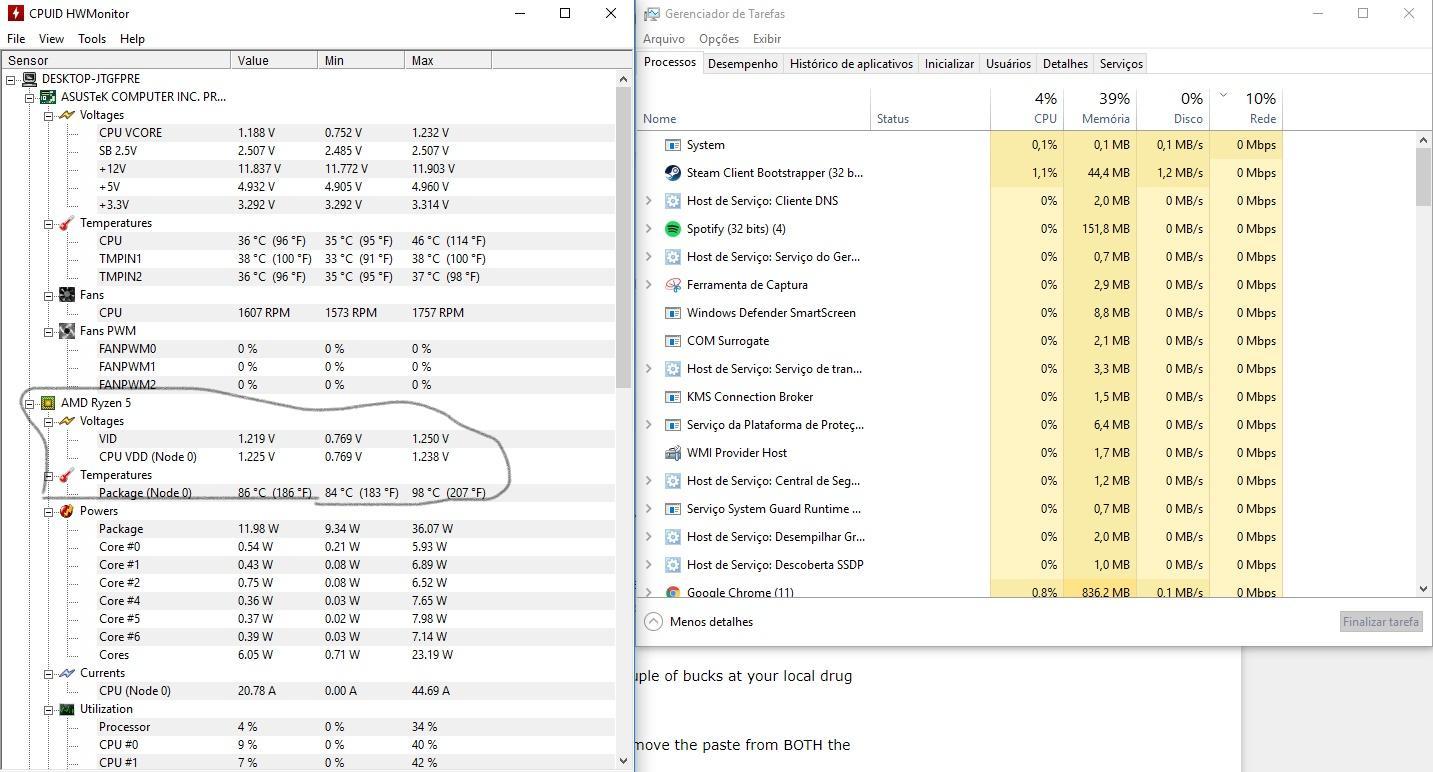
Task: Sort processes by the CPU column header
Action: 1027,109
